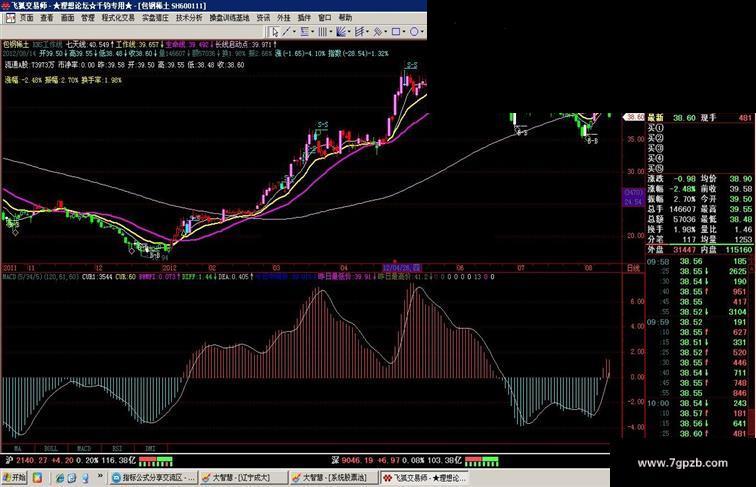Switch to the RSI indicator tab
This screenshot has width=756, height=487.
(x=117, y=448)
